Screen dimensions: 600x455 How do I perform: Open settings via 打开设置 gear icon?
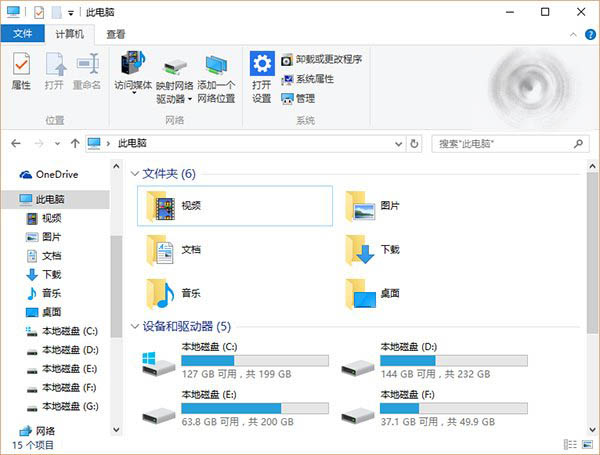[x=262, y=63]
